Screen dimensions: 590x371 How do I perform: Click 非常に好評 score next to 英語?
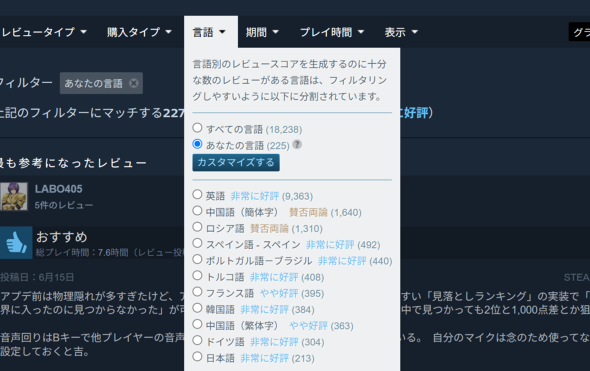tap(255, 196)
